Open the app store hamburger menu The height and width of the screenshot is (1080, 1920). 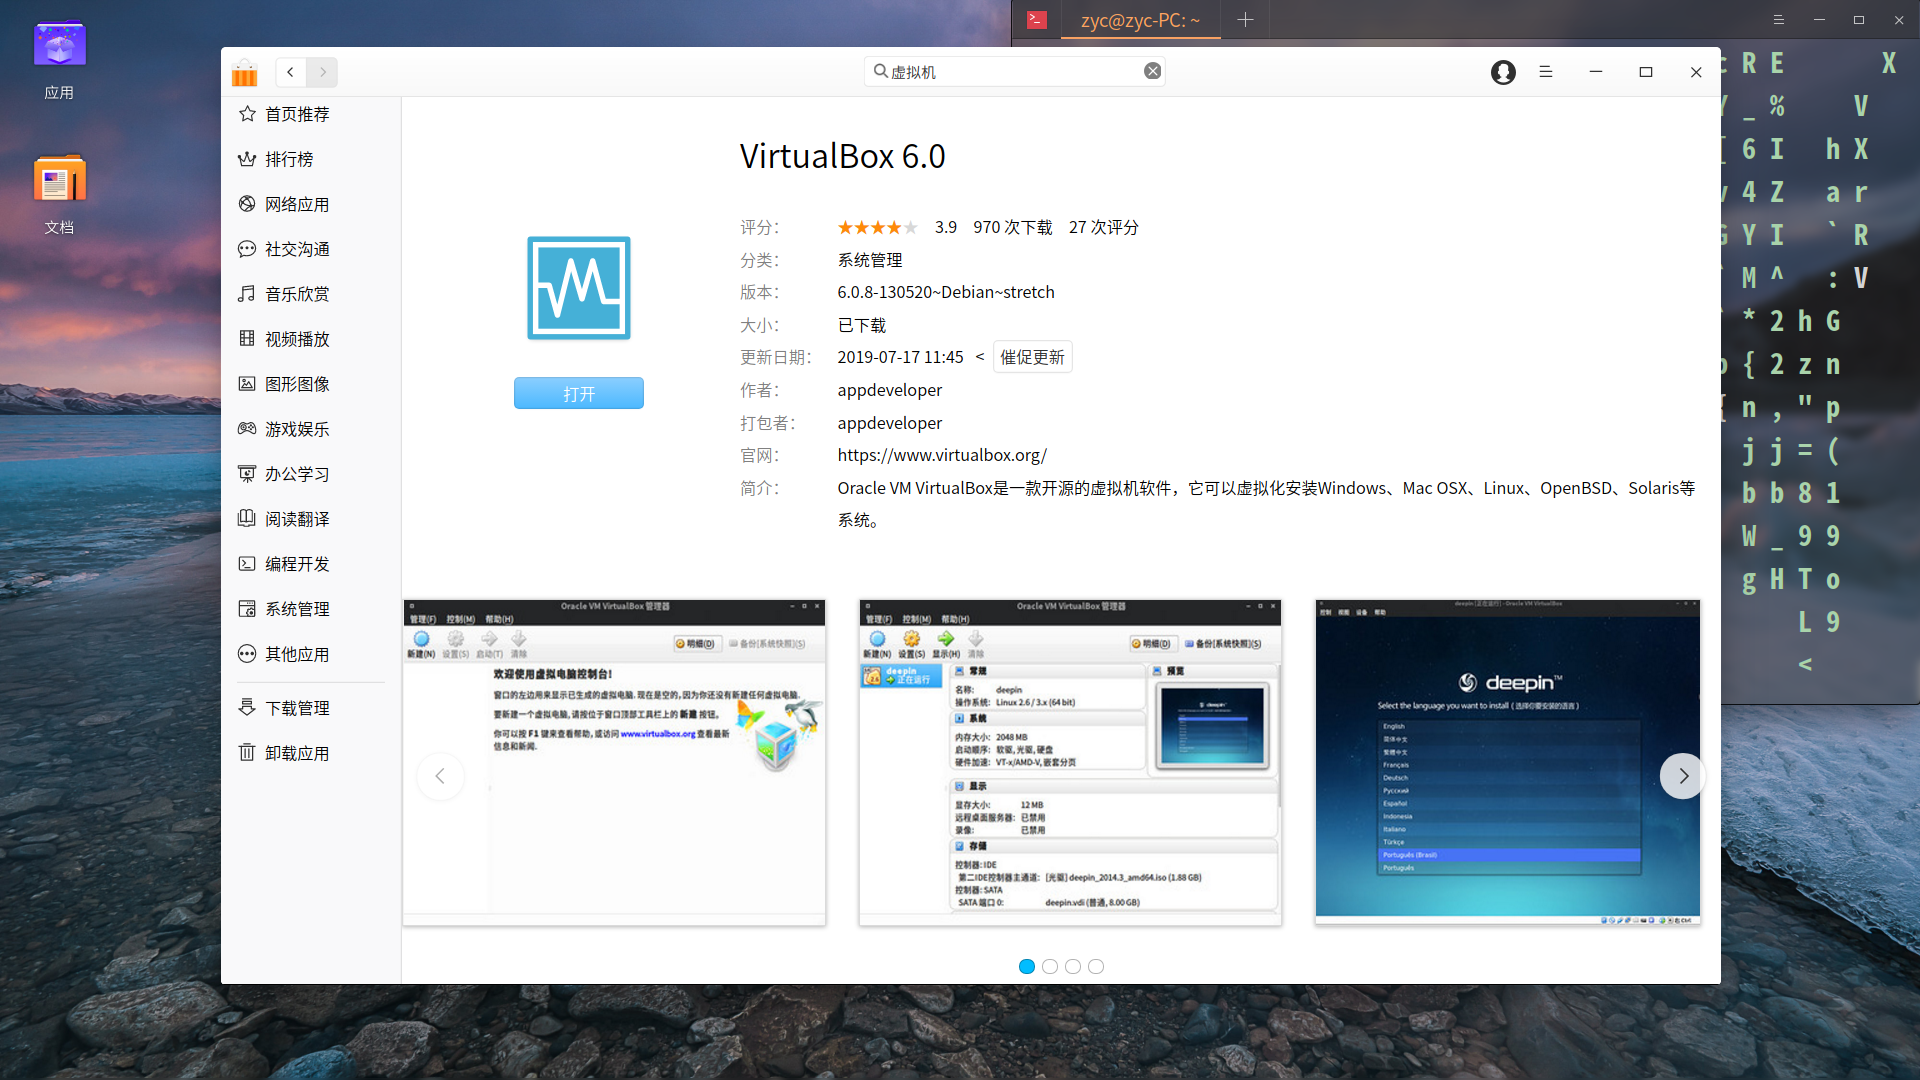(1546, 72)
